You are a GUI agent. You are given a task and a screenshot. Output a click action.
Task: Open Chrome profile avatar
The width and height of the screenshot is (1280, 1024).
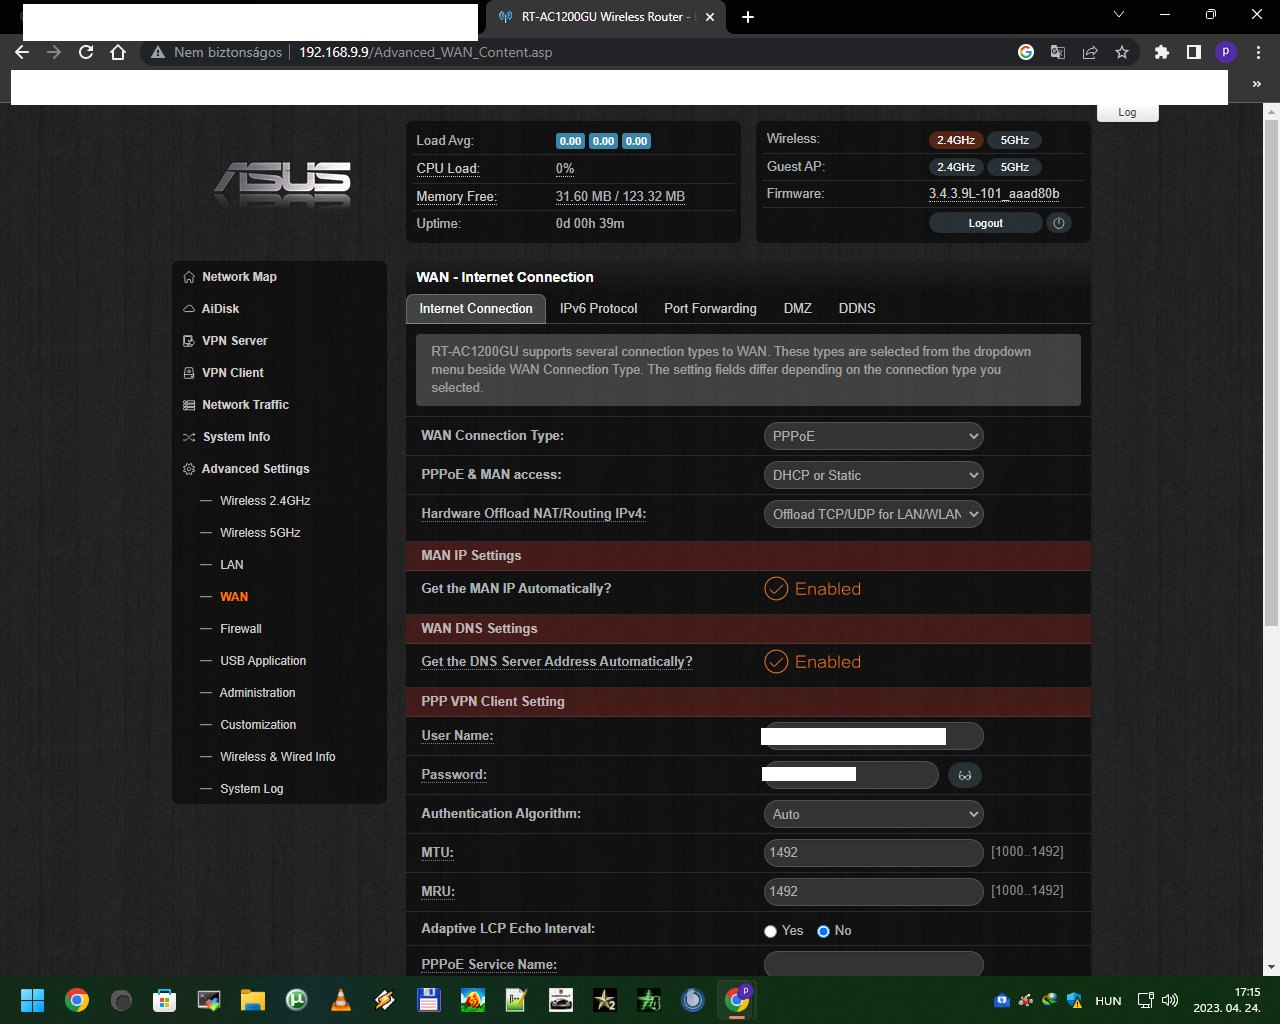click(x=1226, y=52)
